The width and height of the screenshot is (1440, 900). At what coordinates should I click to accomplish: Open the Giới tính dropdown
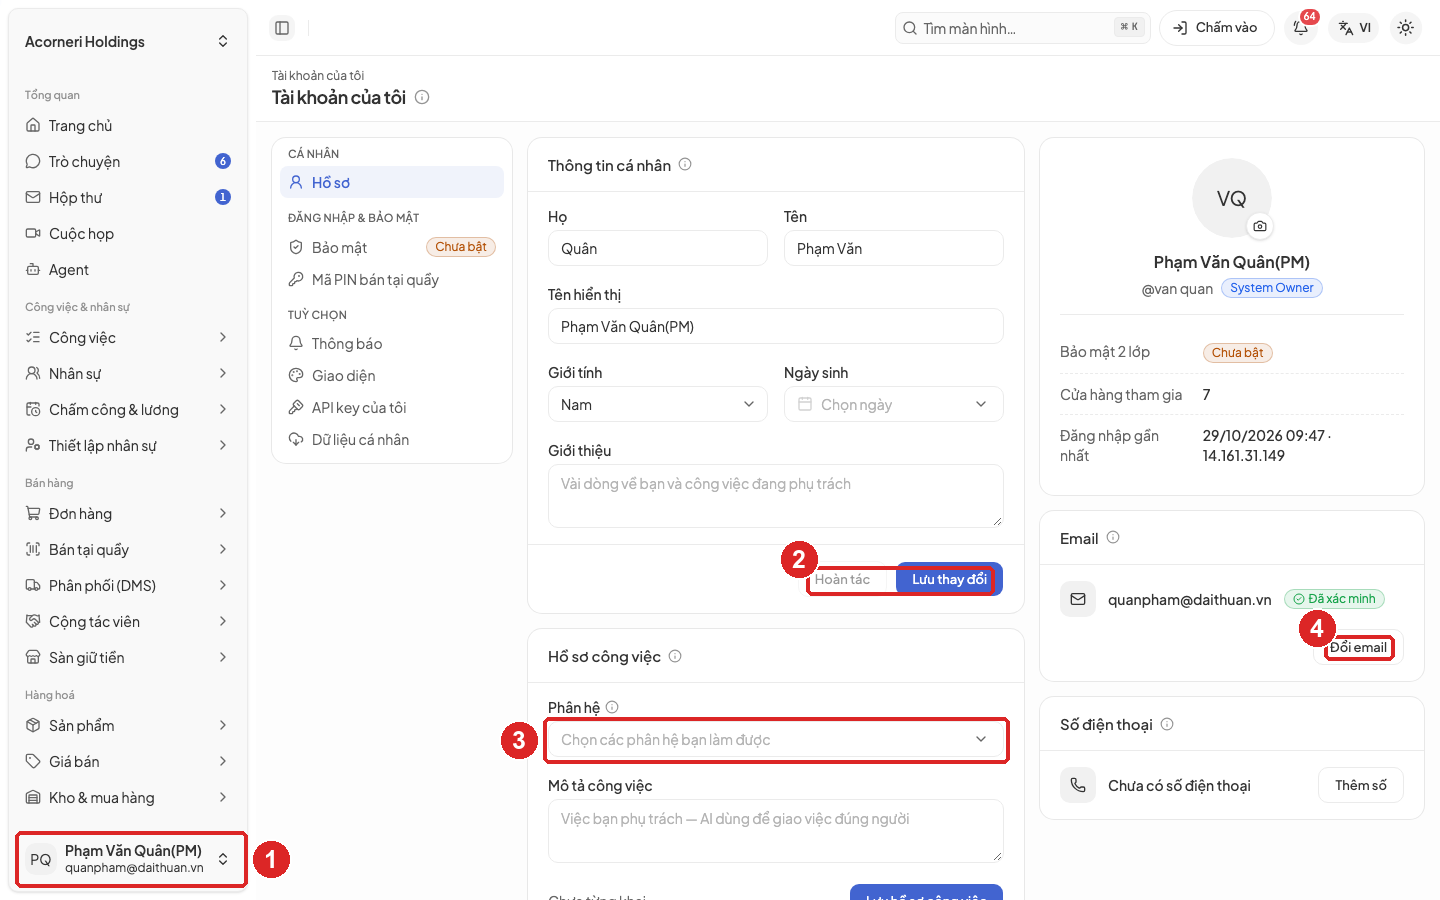tap(658, 404)
